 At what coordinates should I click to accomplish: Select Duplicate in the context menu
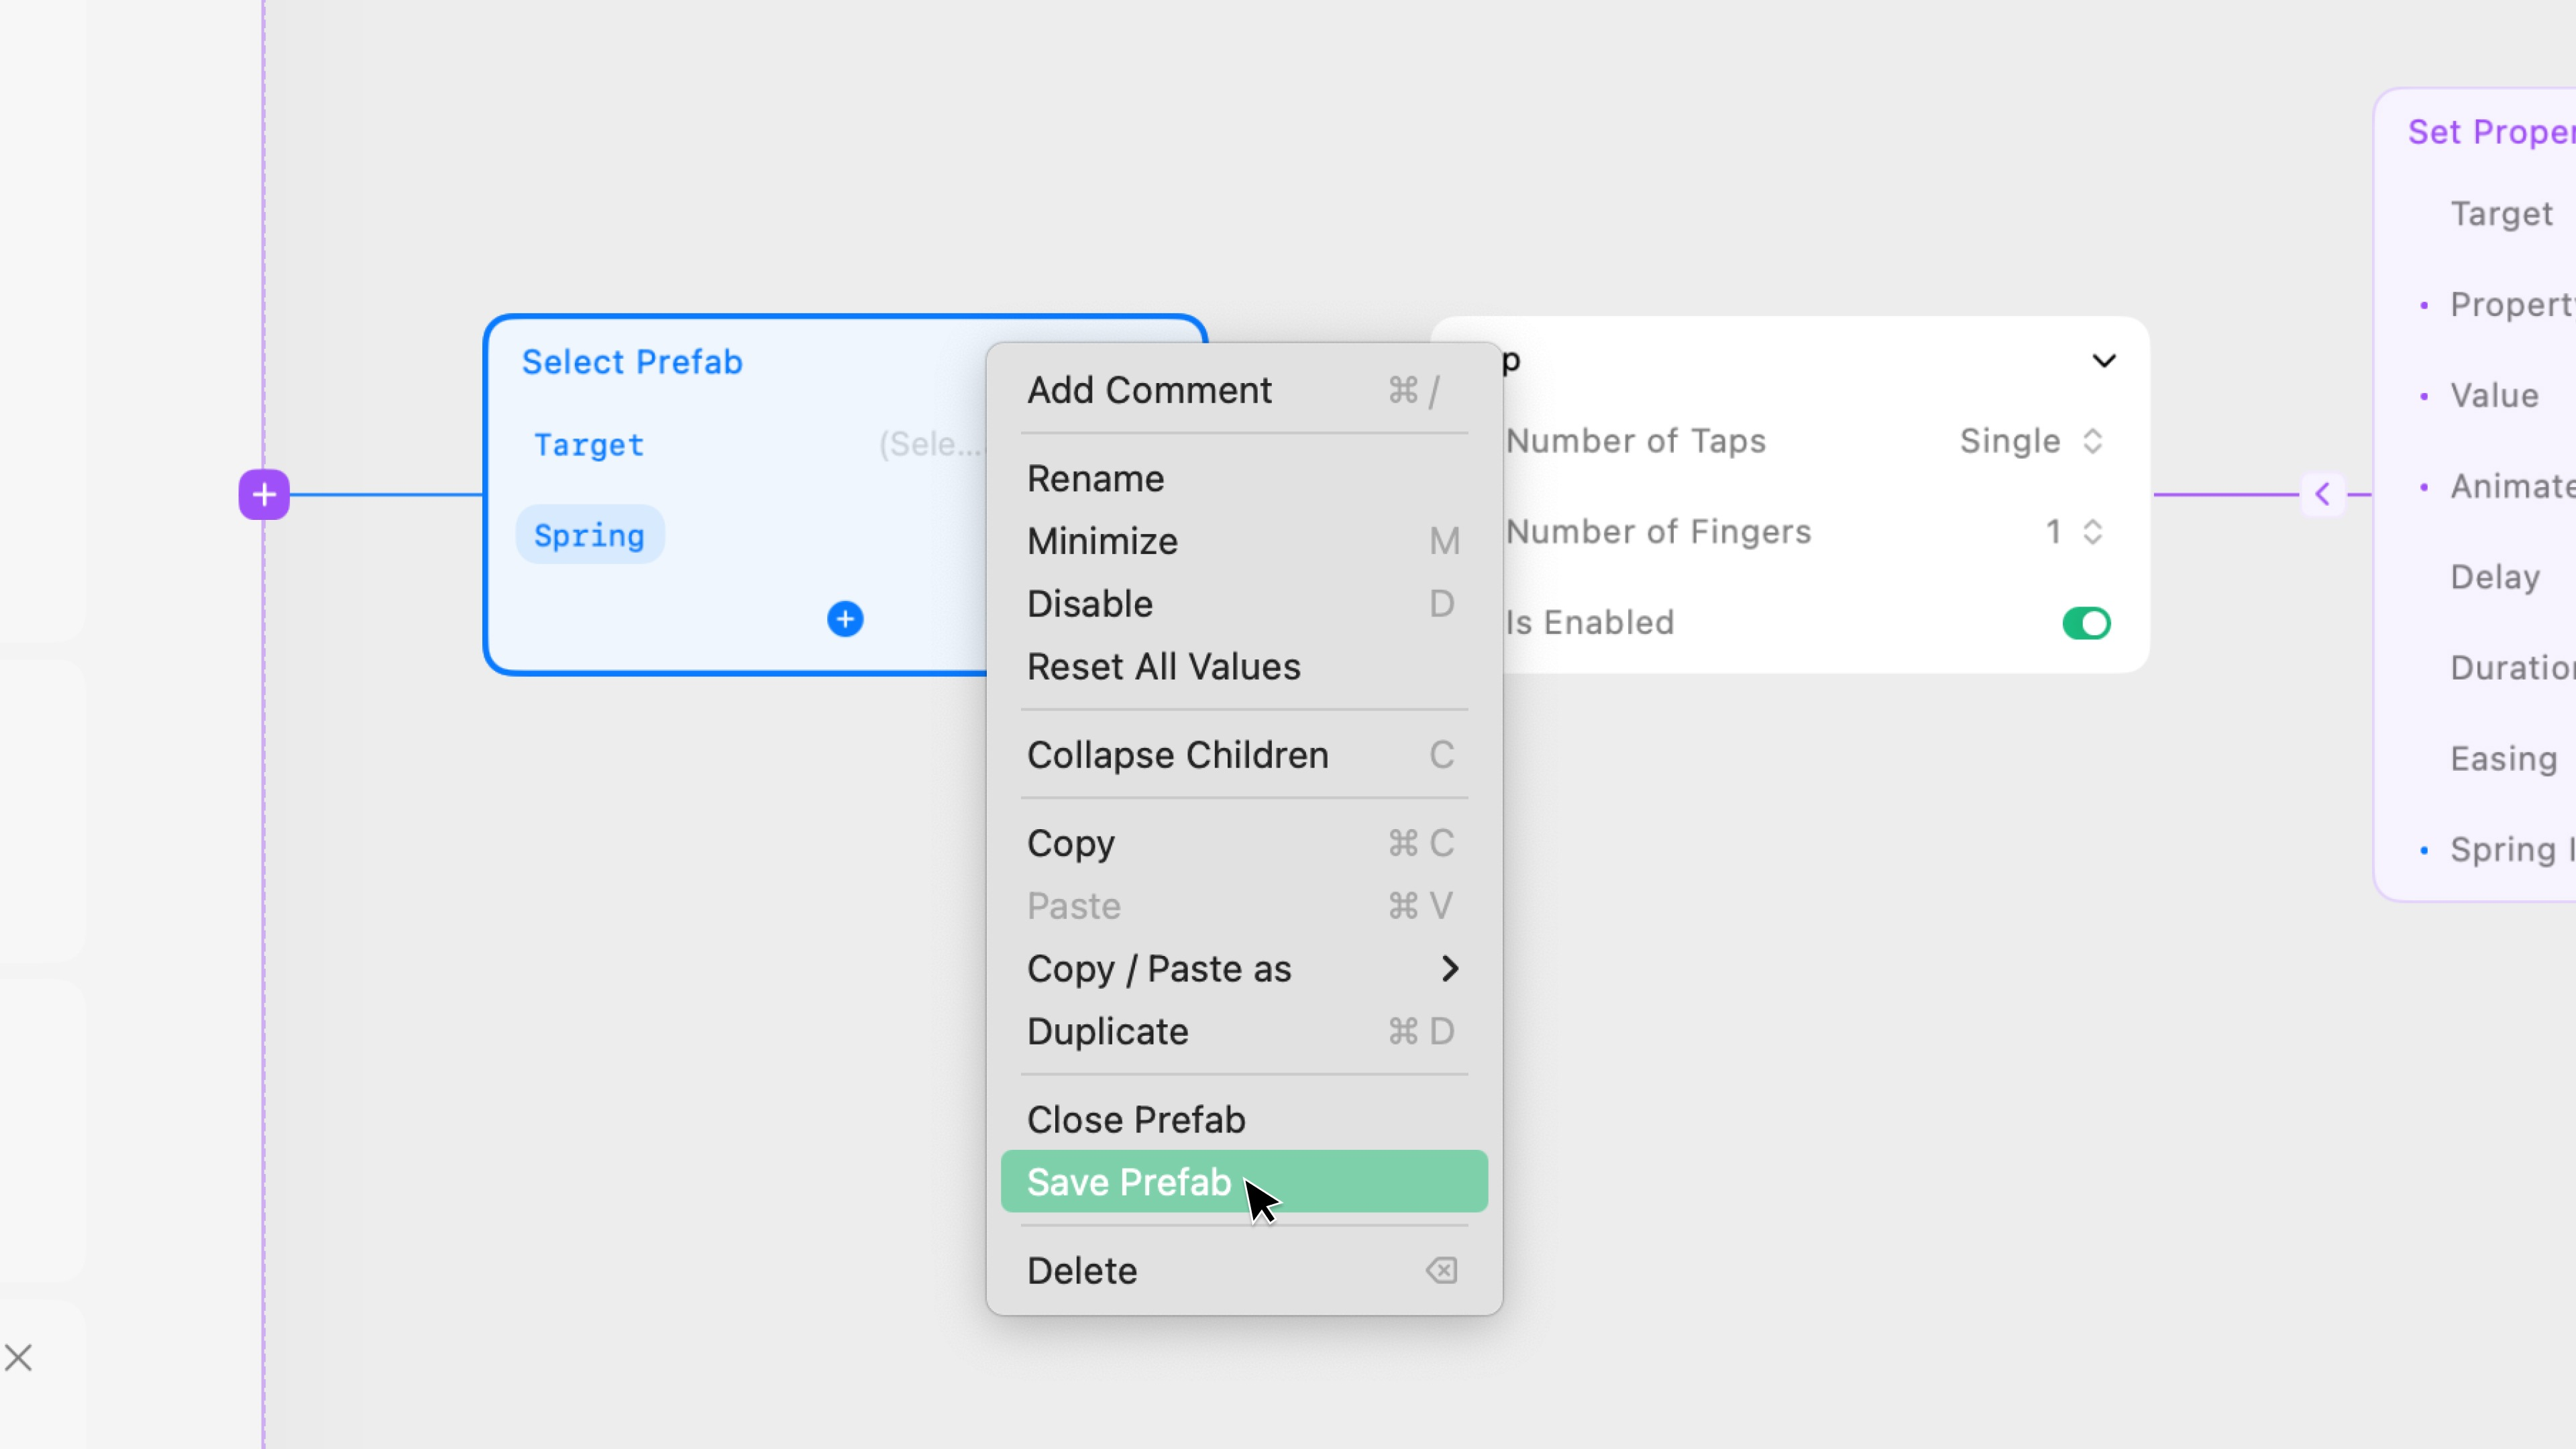coord(1107,1031)
